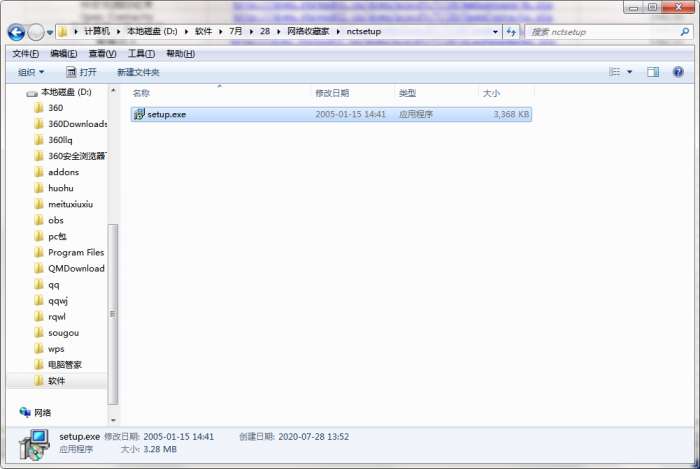
Task: Select 28 in the address breadcrumb
Action: [265, 31]
